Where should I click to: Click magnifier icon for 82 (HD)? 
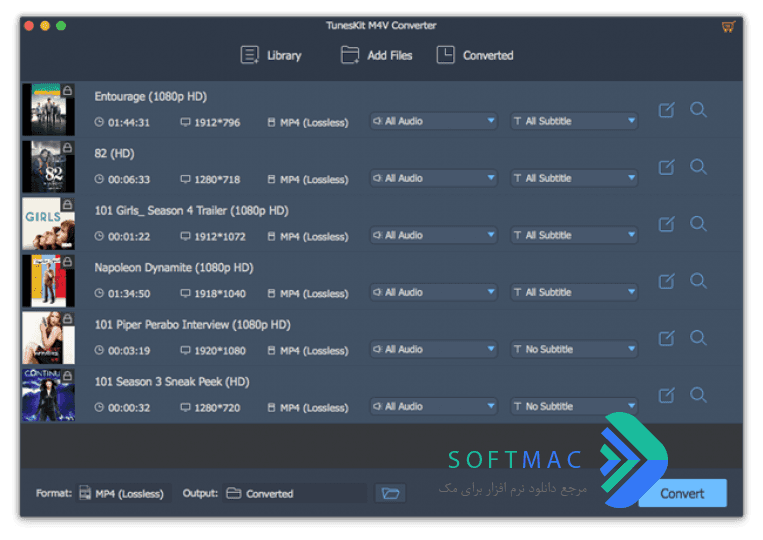click(x=698, y=167)
